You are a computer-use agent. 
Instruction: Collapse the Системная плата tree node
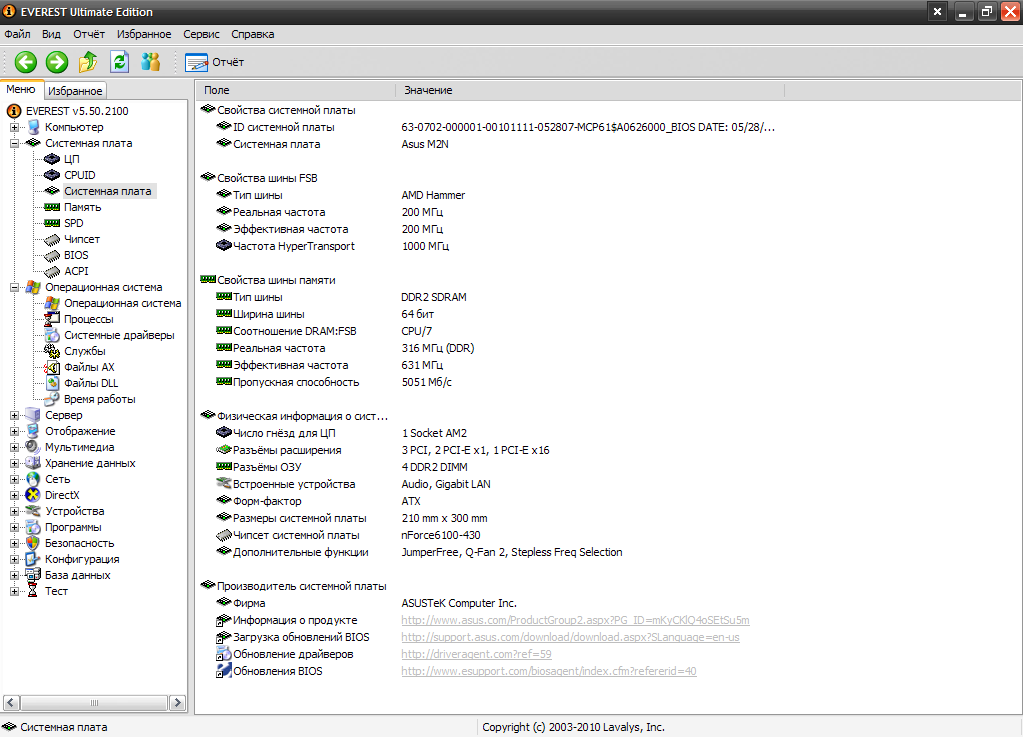(x=15, y=143)
